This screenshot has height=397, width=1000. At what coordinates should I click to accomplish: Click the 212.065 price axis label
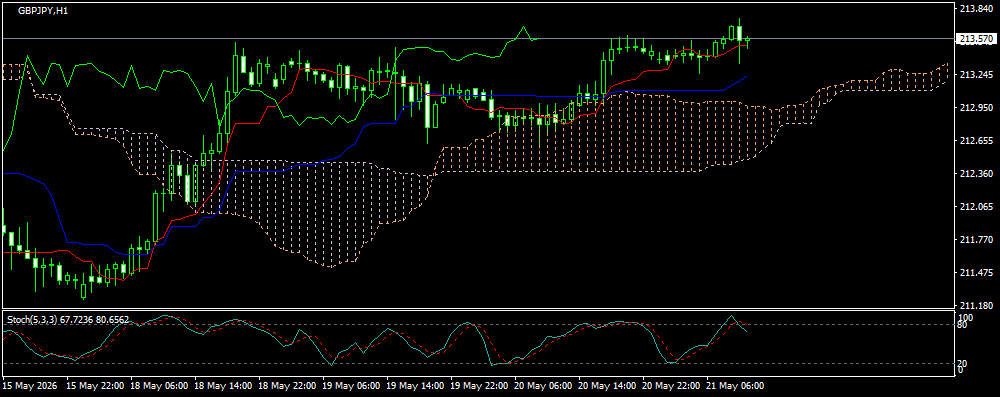976,207
